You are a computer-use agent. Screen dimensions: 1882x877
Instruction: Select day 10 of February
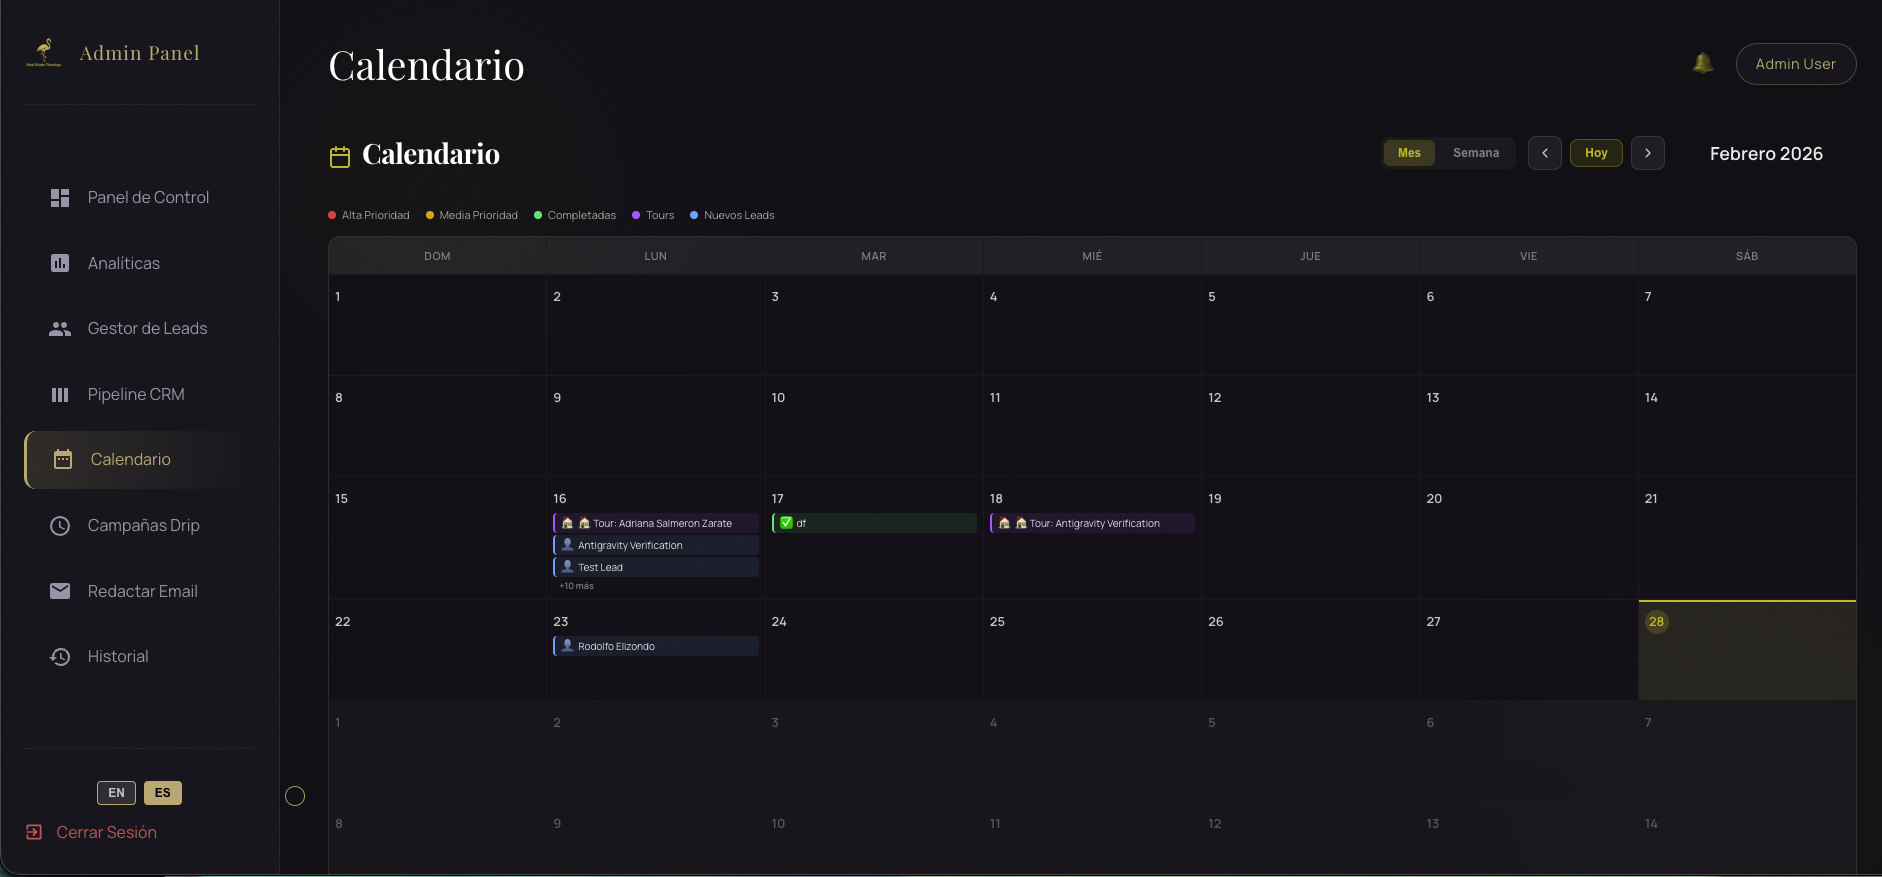874,426
